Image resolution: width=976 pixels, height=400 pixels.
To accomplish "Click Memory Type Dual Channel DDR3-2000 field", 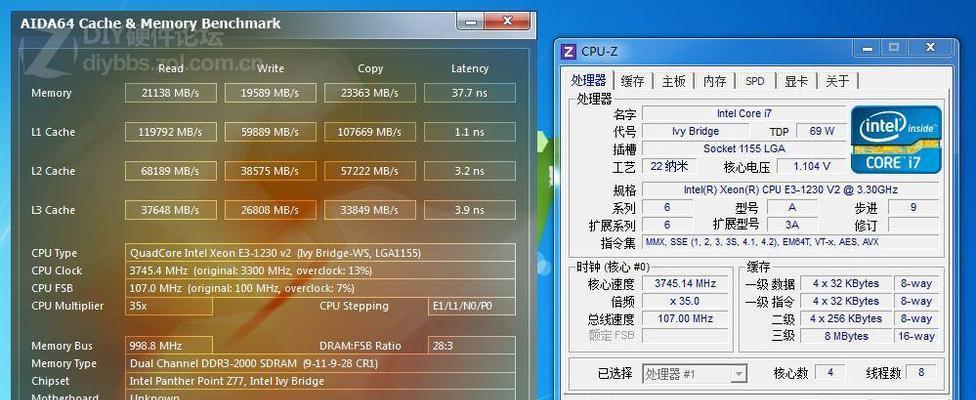I will 320,363.
